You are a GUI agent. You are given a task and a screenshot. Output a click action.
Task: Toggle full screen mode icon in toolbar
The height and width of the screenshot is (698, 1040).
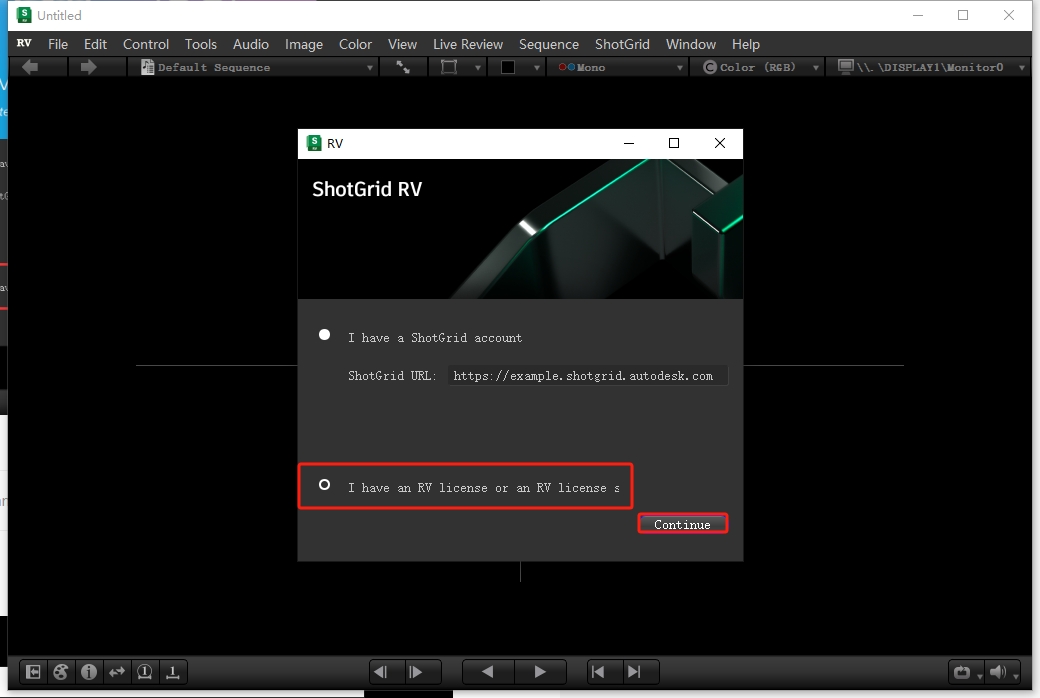point(403,67)
